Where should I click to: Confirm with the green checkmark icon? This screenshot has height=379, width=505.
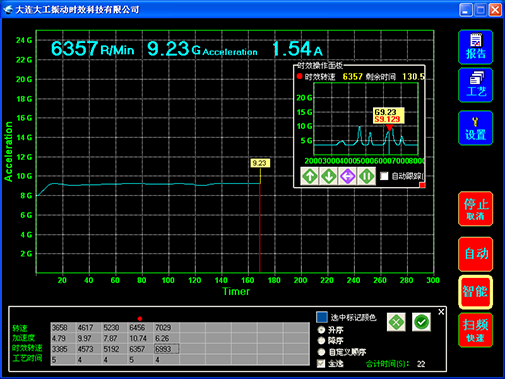tap(421, 322)
